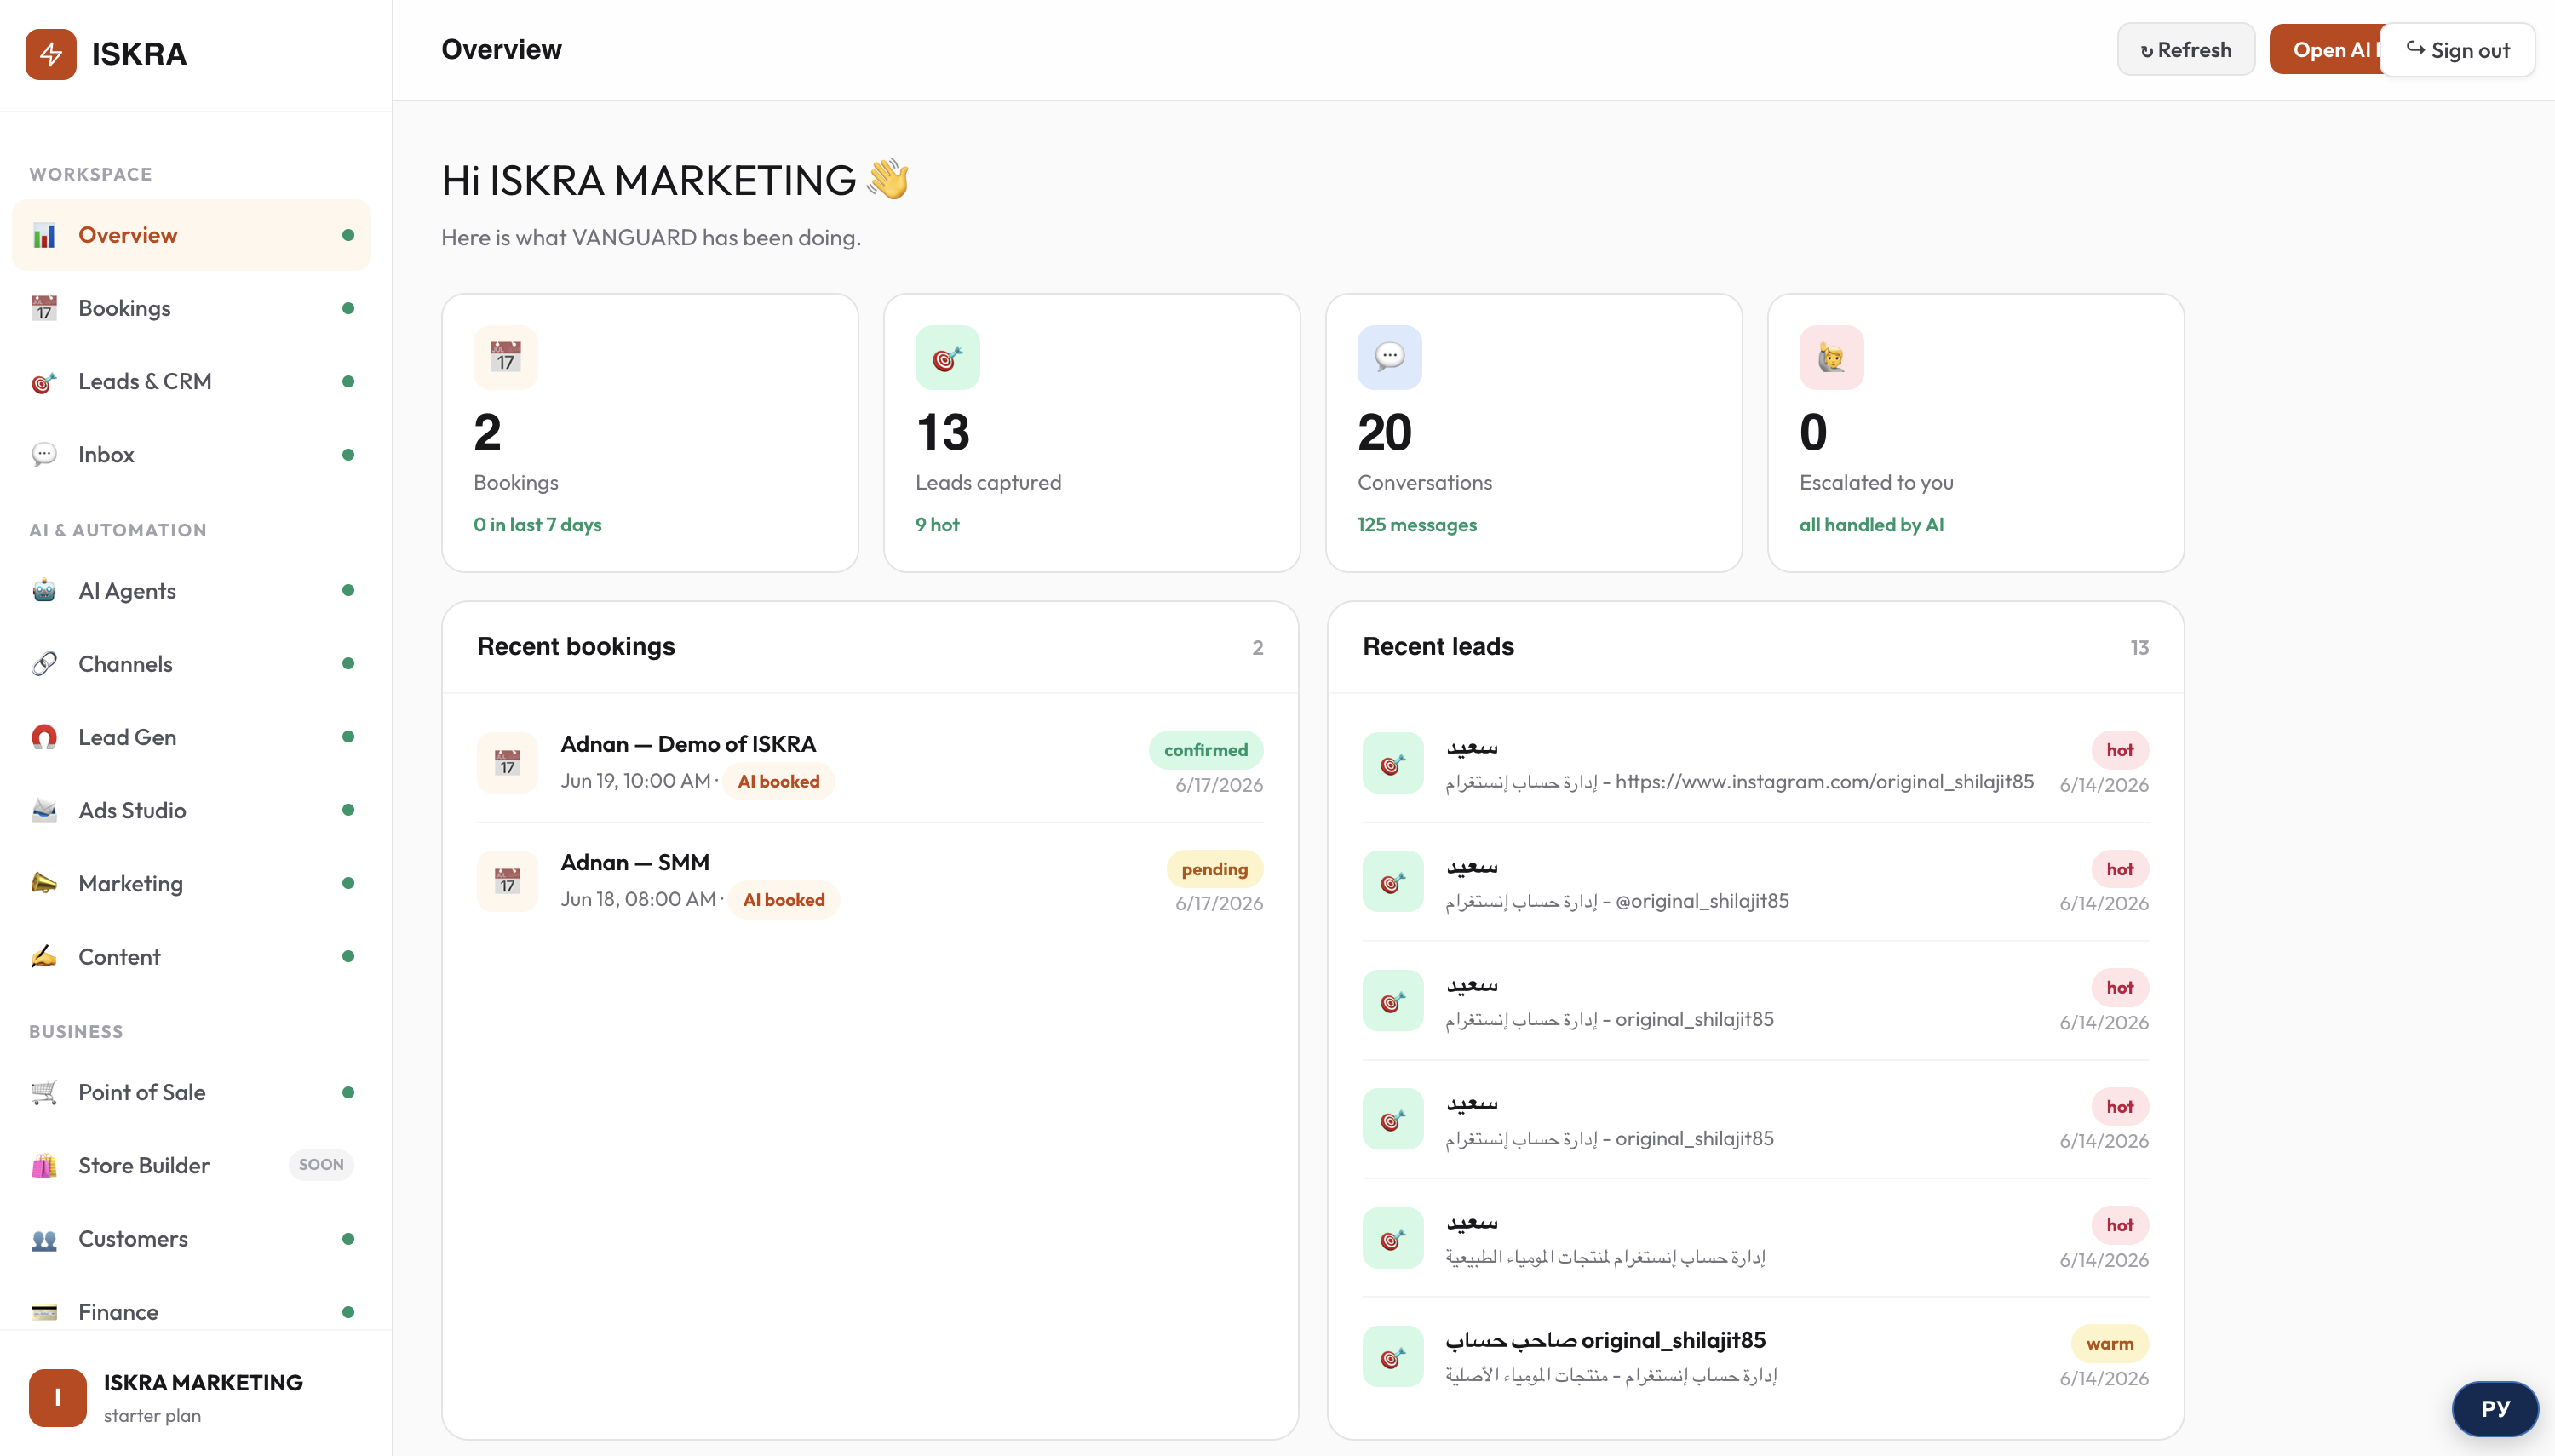Open Point of Sale
The height and width of the screenshot is (1456, 2555).
tap(191, 1092)
